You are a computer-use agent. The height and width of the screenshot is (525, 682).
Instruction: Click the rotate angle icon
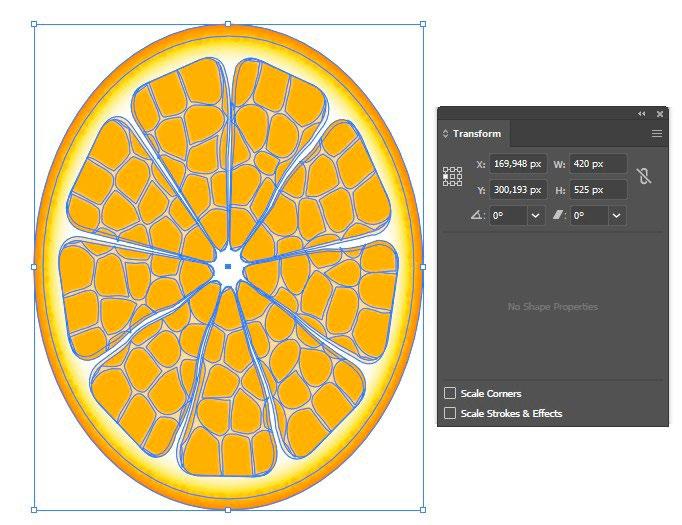coord(477,215)
